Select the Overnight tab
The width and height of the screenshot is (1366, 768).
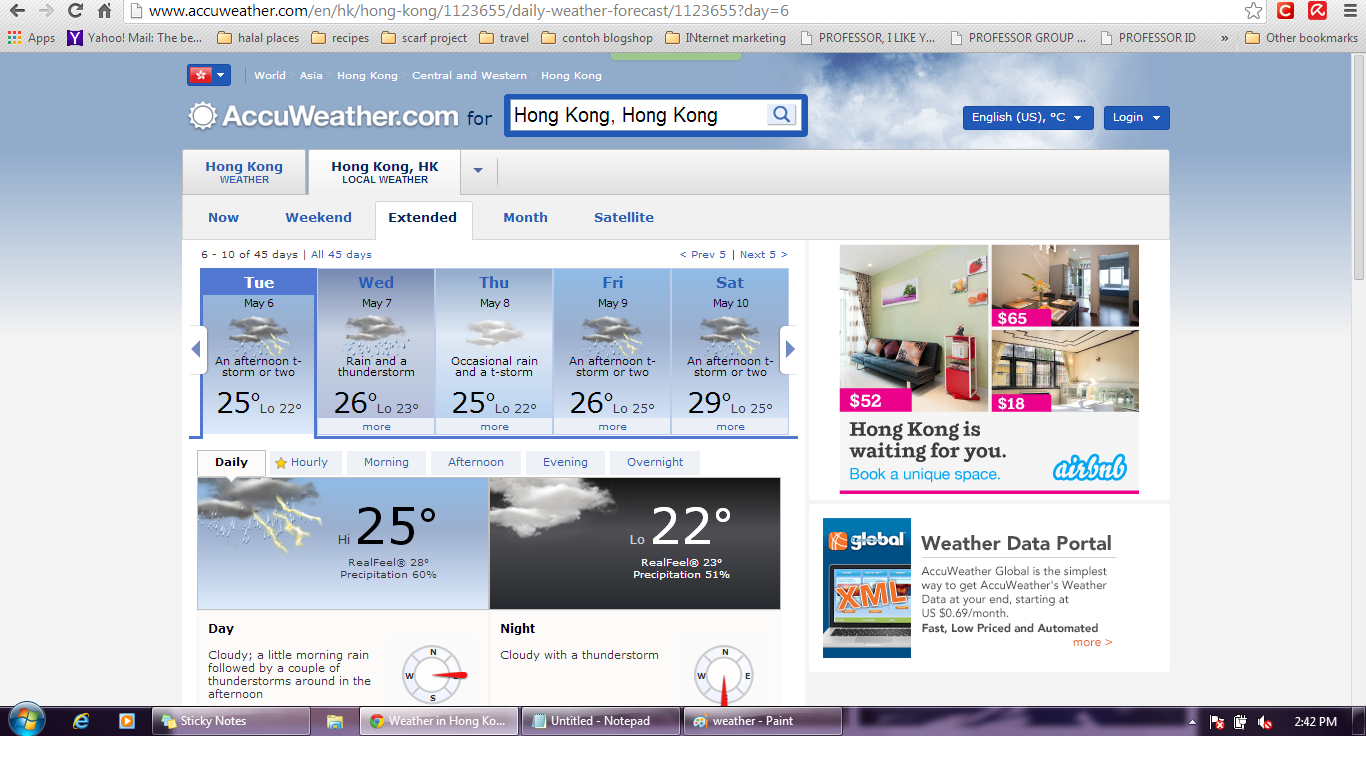[655, 463]
